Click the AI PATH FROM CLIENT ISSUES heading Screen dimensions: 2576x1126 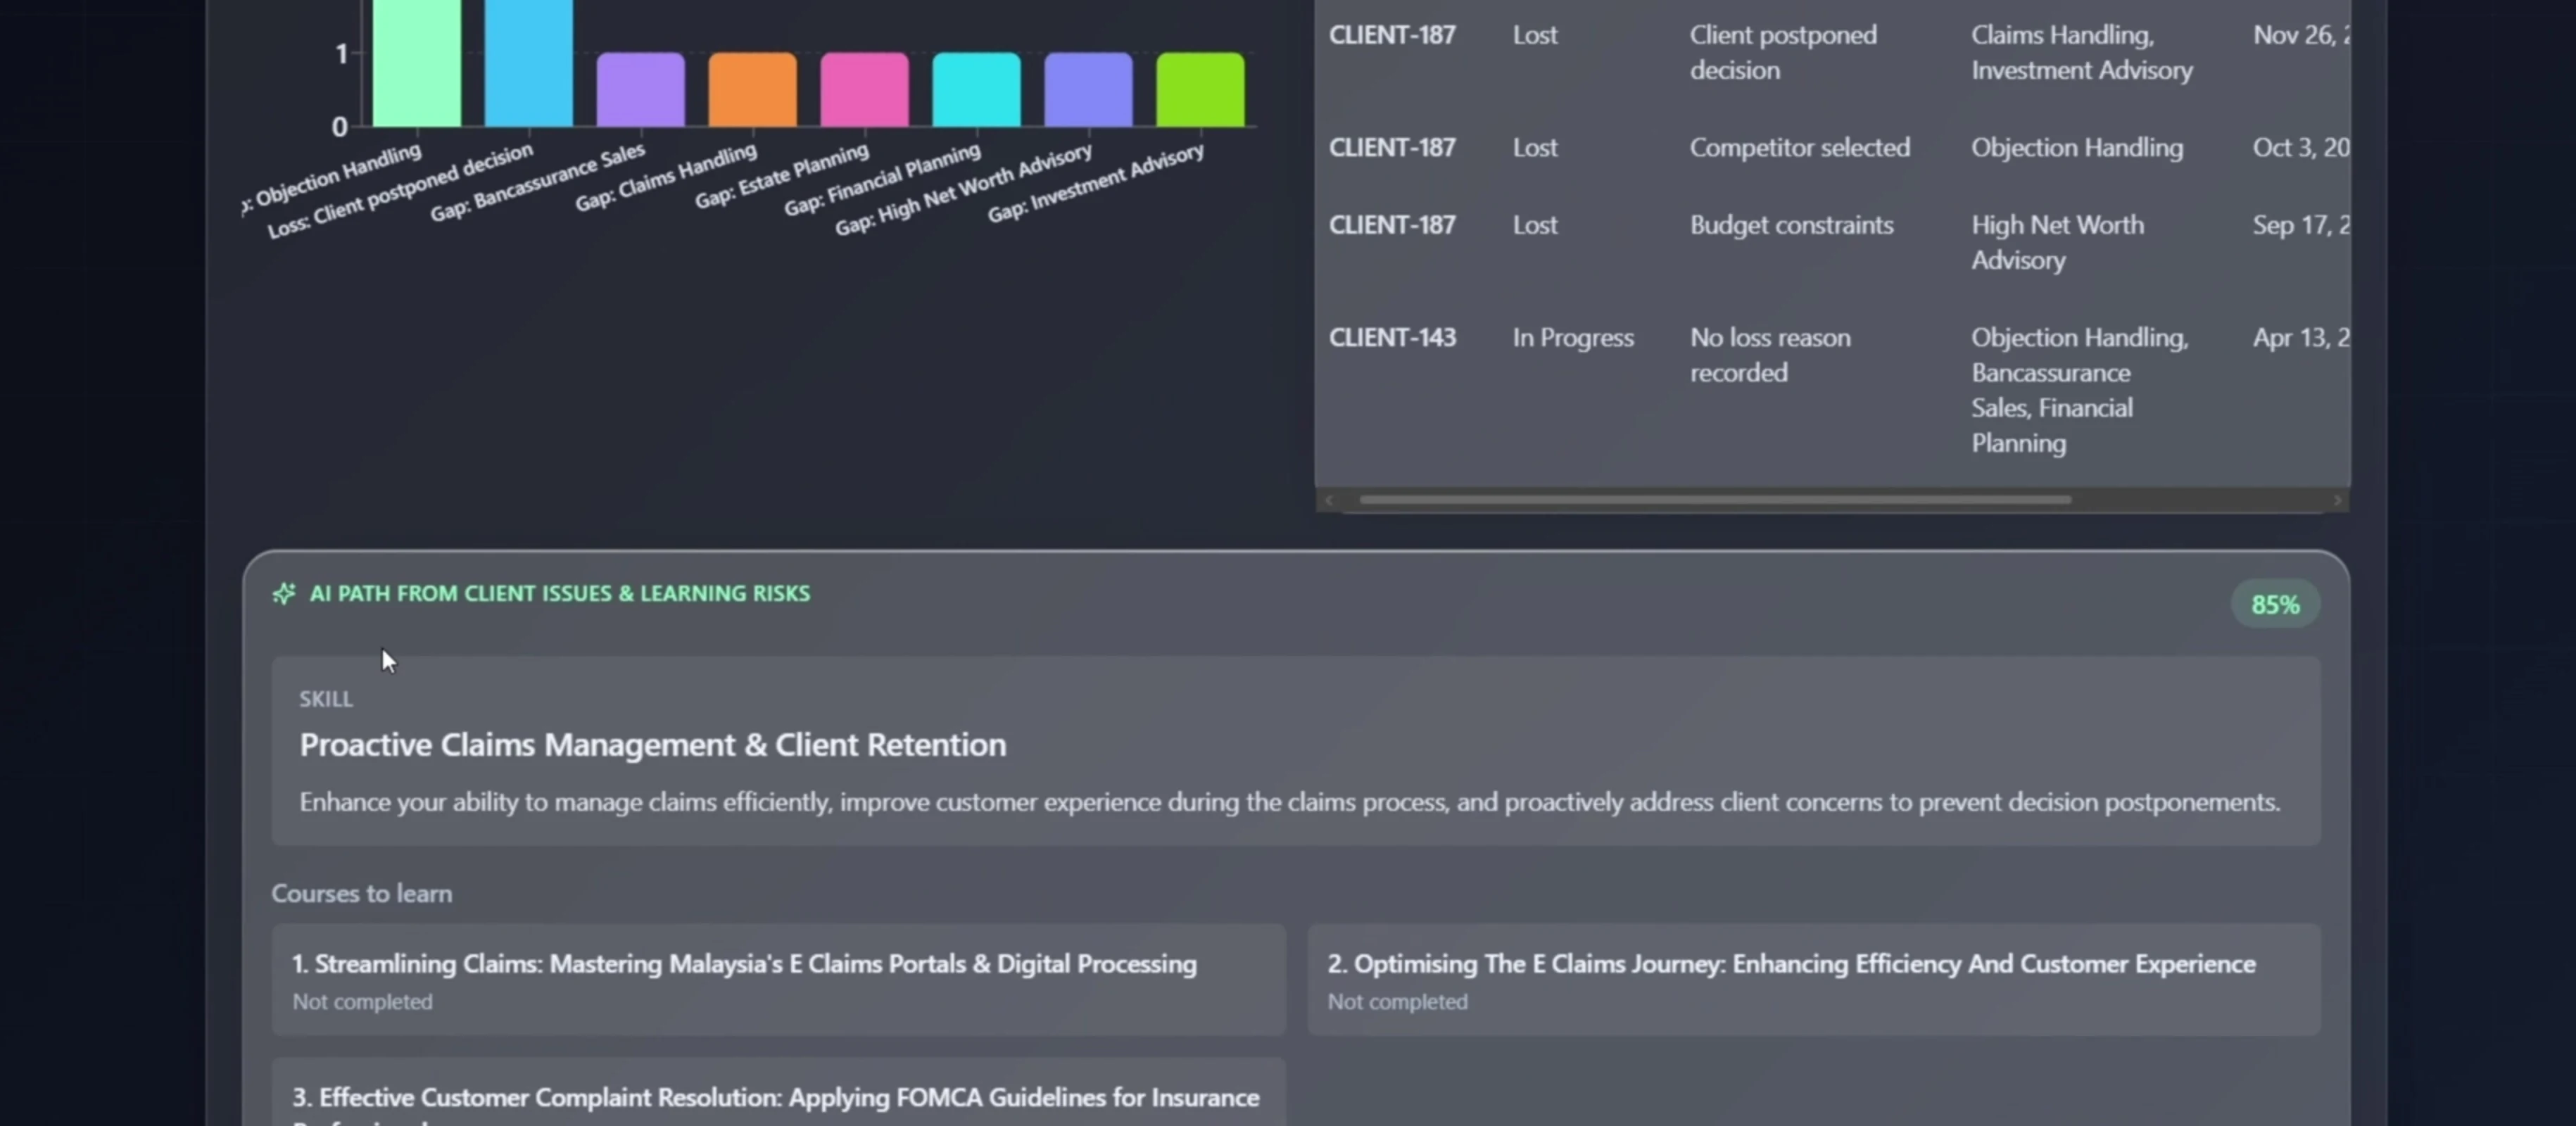[x=560, y=594]
